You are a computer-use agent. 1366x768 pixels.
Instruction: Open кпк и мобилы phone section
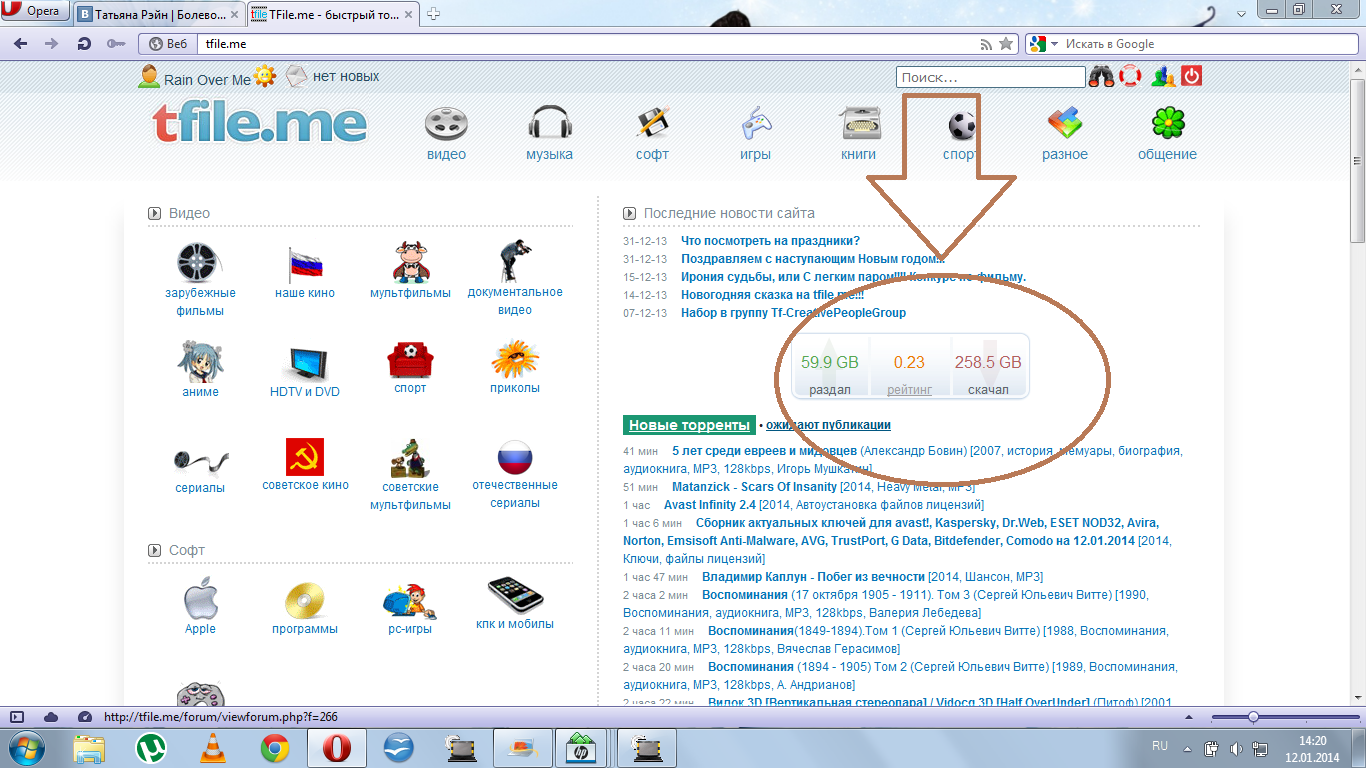(x=515, y=595)
